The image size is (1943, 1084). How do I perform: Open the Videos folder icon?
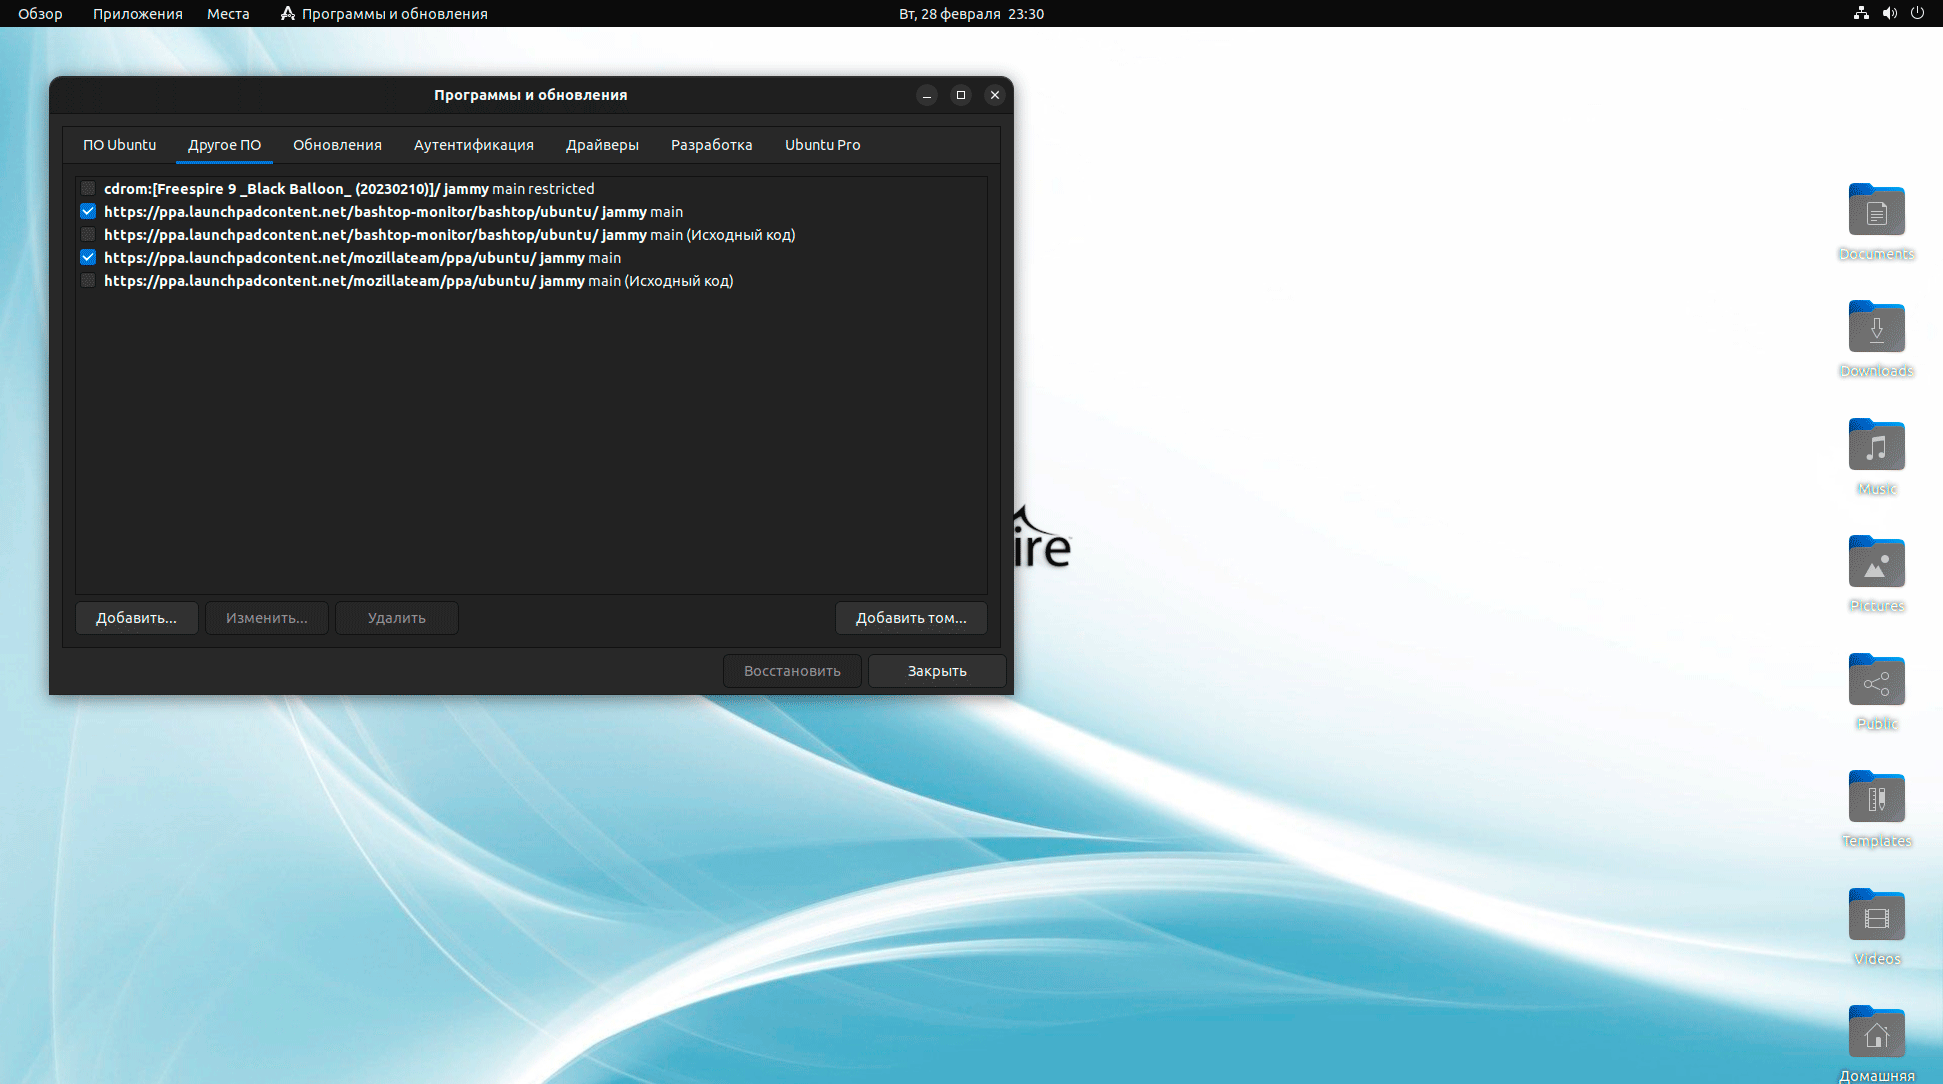pos(1876,917)
